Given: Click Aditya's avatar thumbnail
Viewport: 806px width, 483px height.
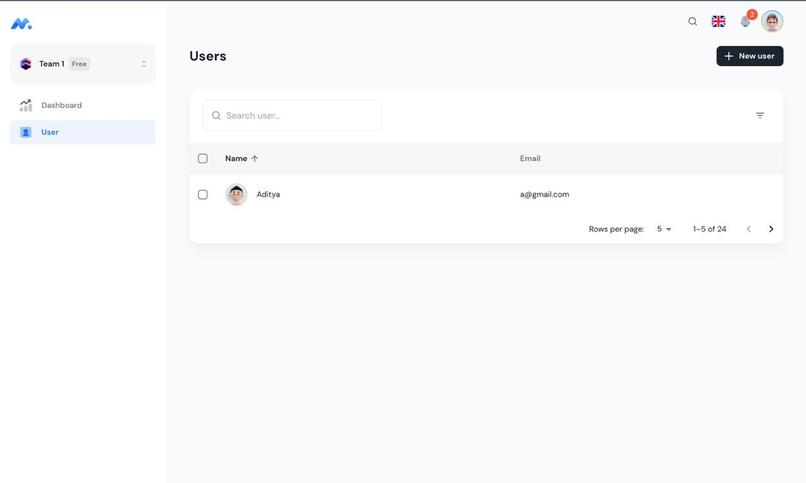Looking at the screenshot, I should [x=236, y=195].
